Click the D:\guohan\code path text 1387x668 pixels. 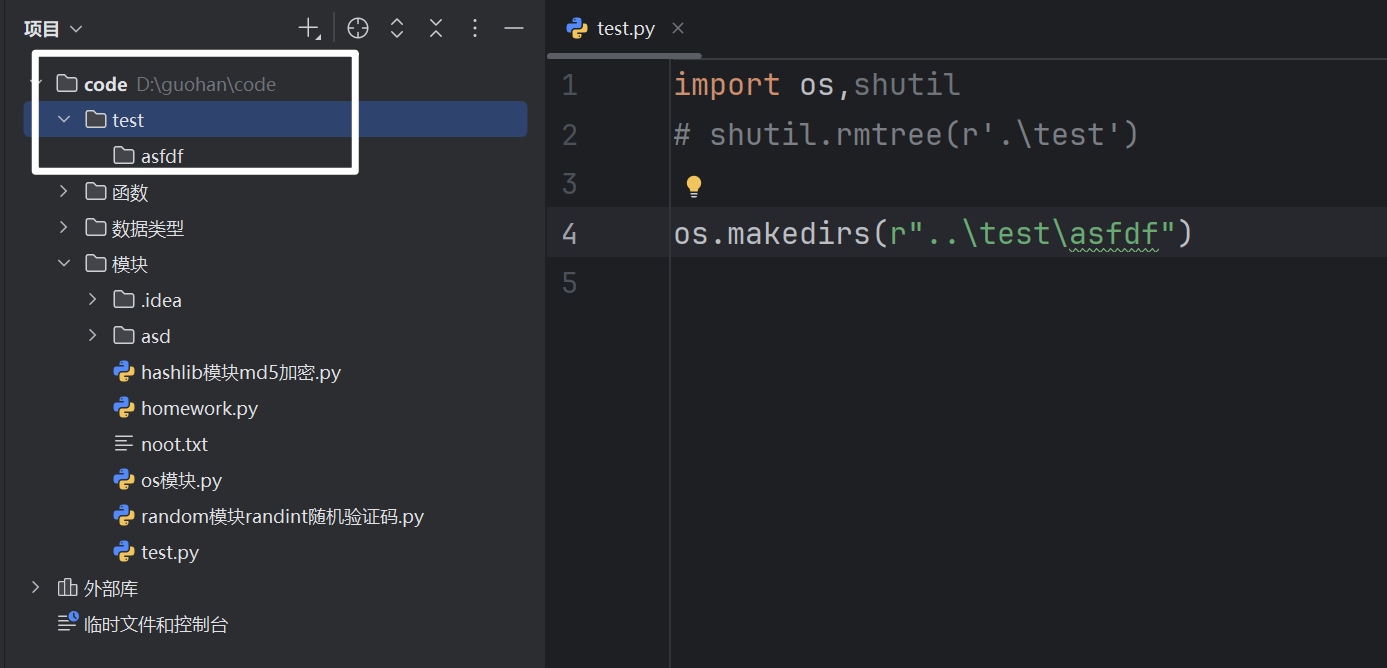pos(206,84)
